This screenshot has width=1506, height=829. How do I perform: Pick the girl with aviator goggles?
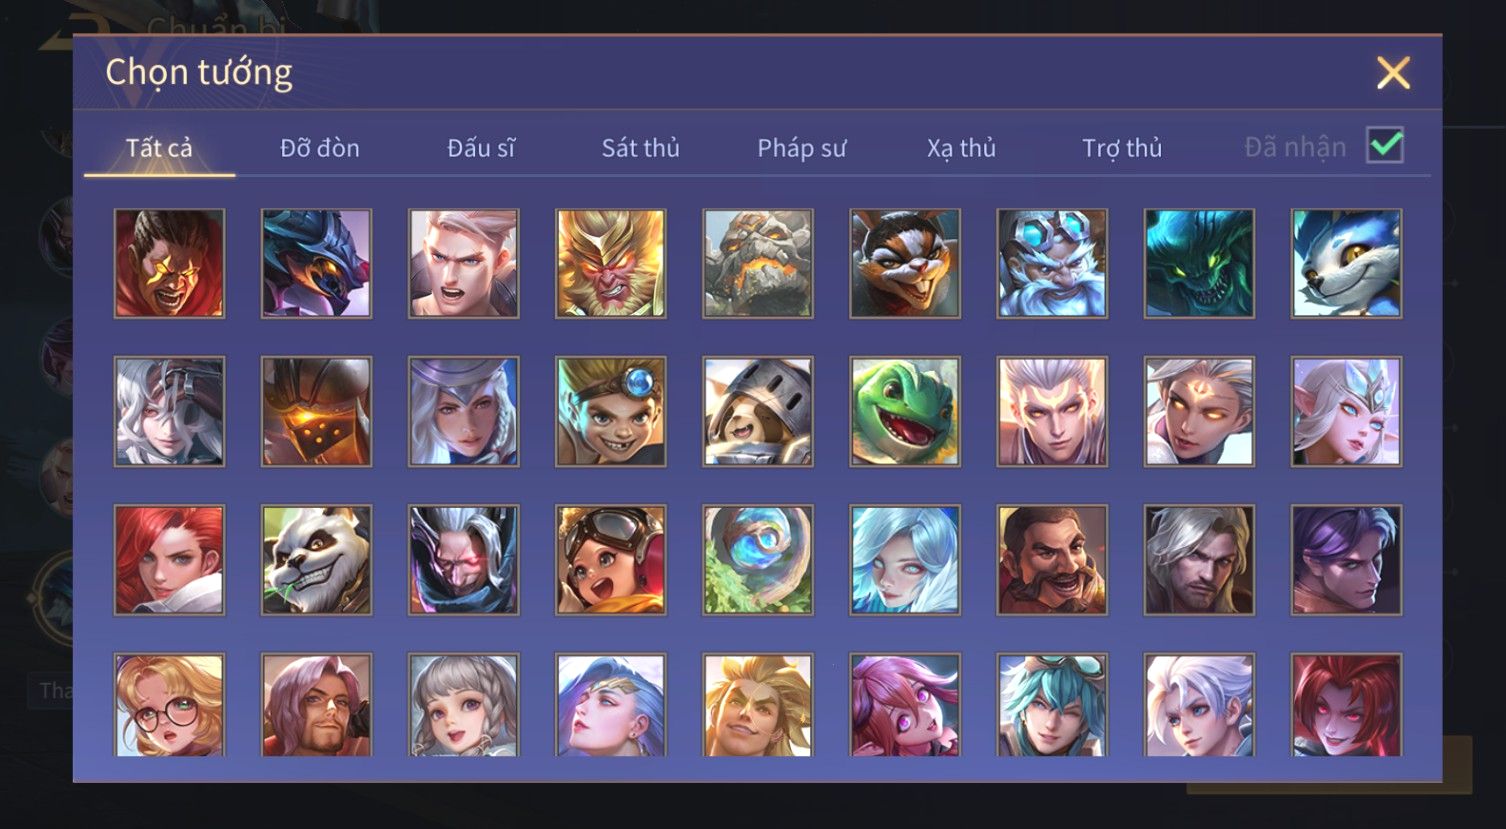click(x=611, y=560)
